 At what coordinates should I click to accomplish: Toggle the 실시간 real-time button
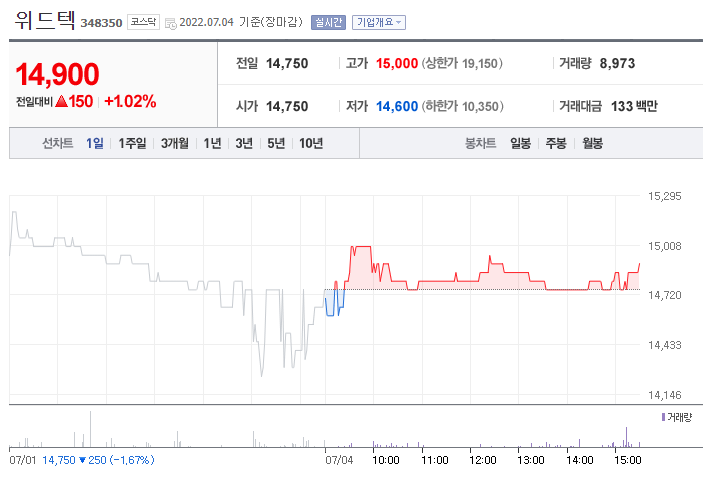(x=328, y=22)
